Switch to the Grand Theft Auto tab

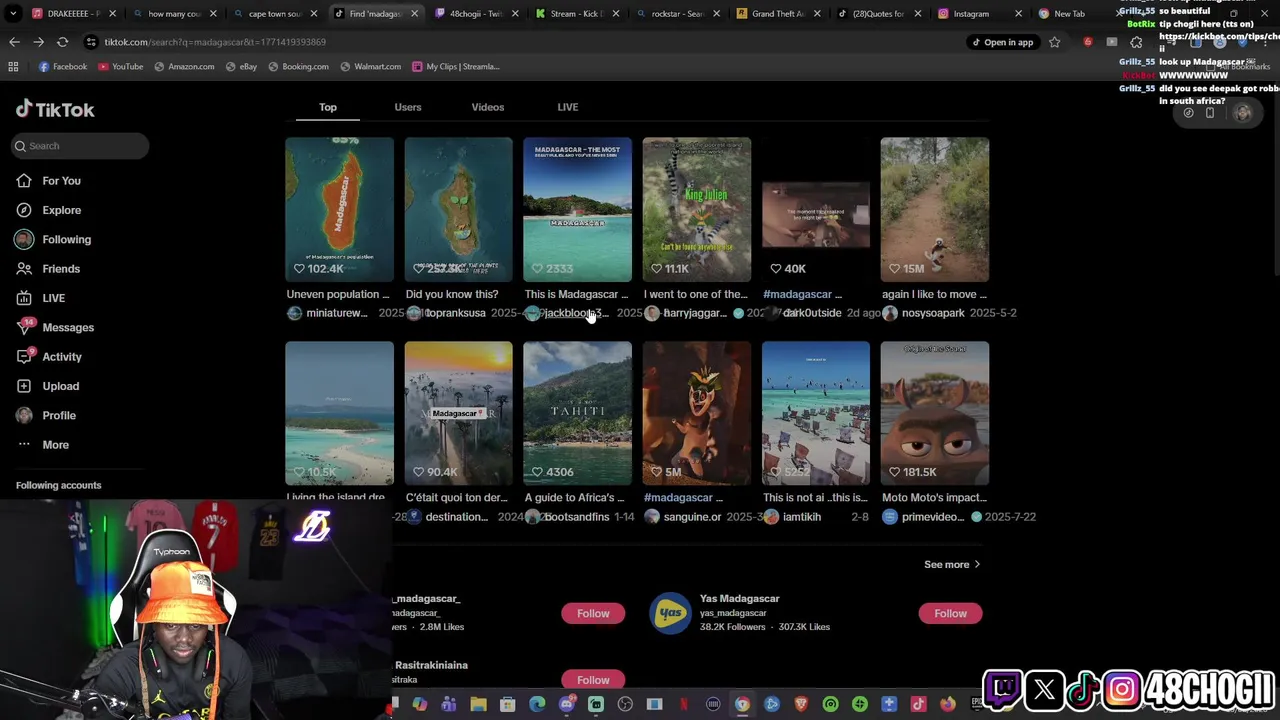(778, 14)
